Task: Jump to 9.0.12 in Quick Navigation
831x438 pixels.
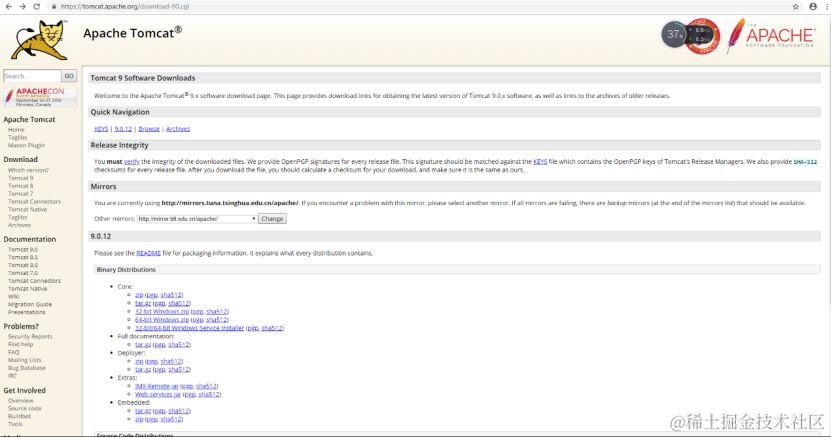Action: 123,129
